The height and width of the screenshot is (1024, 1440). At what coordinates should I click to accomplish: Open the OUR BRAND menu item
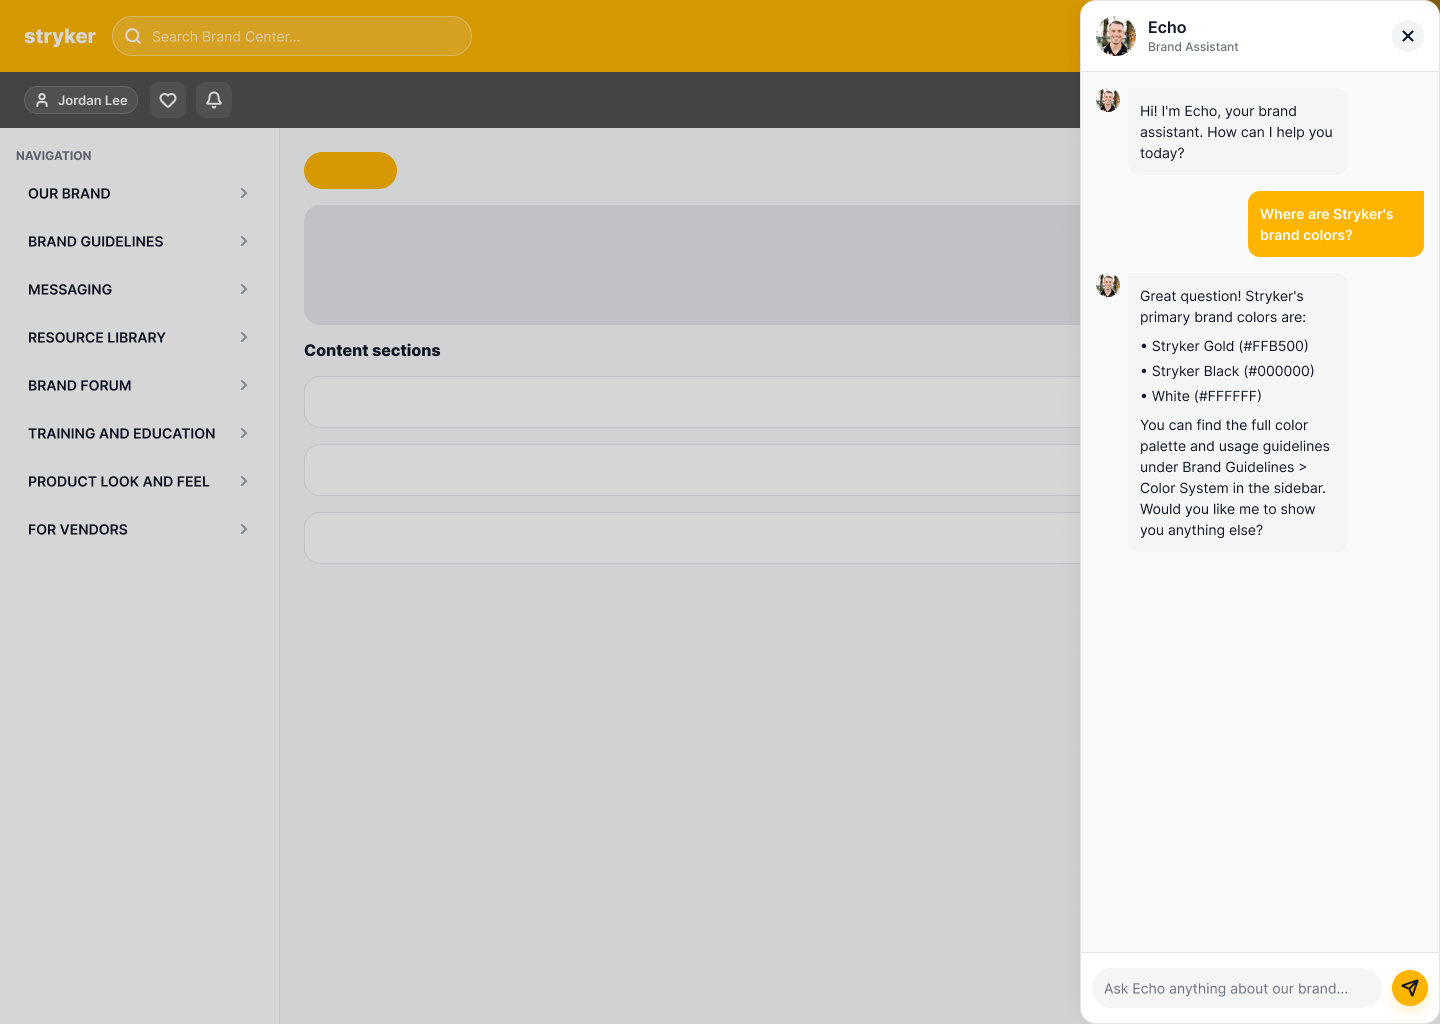139,193
